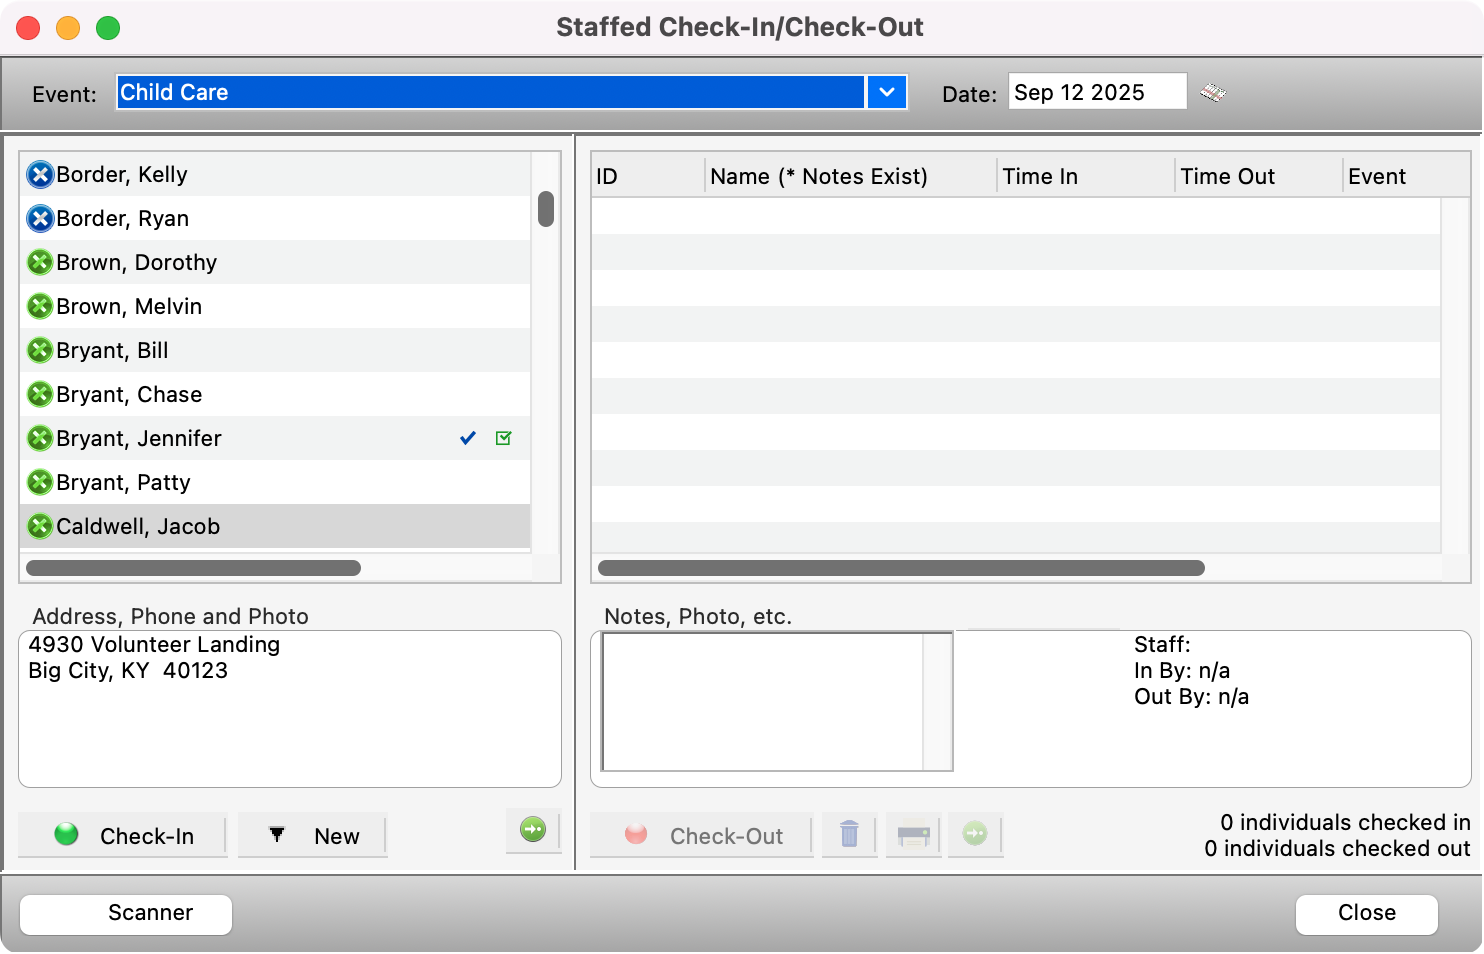Toggle the status icon beside Caldwell, Jacob
The image size is (1484, 954).
(x=40, y=526)
